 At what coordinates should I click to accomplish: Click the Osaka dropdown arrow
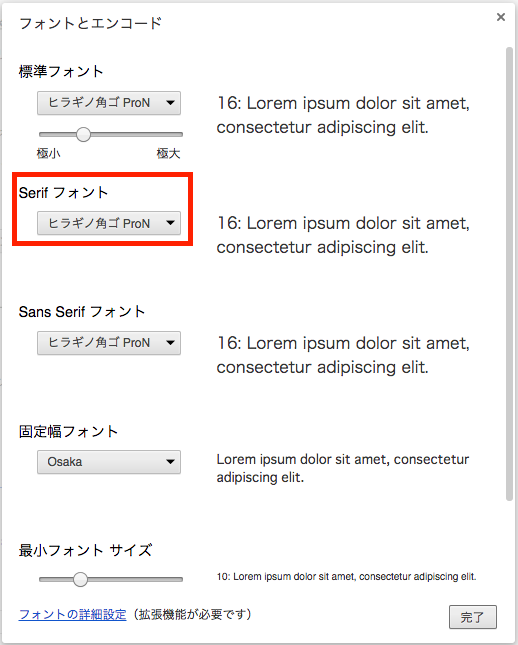(170, 462)
